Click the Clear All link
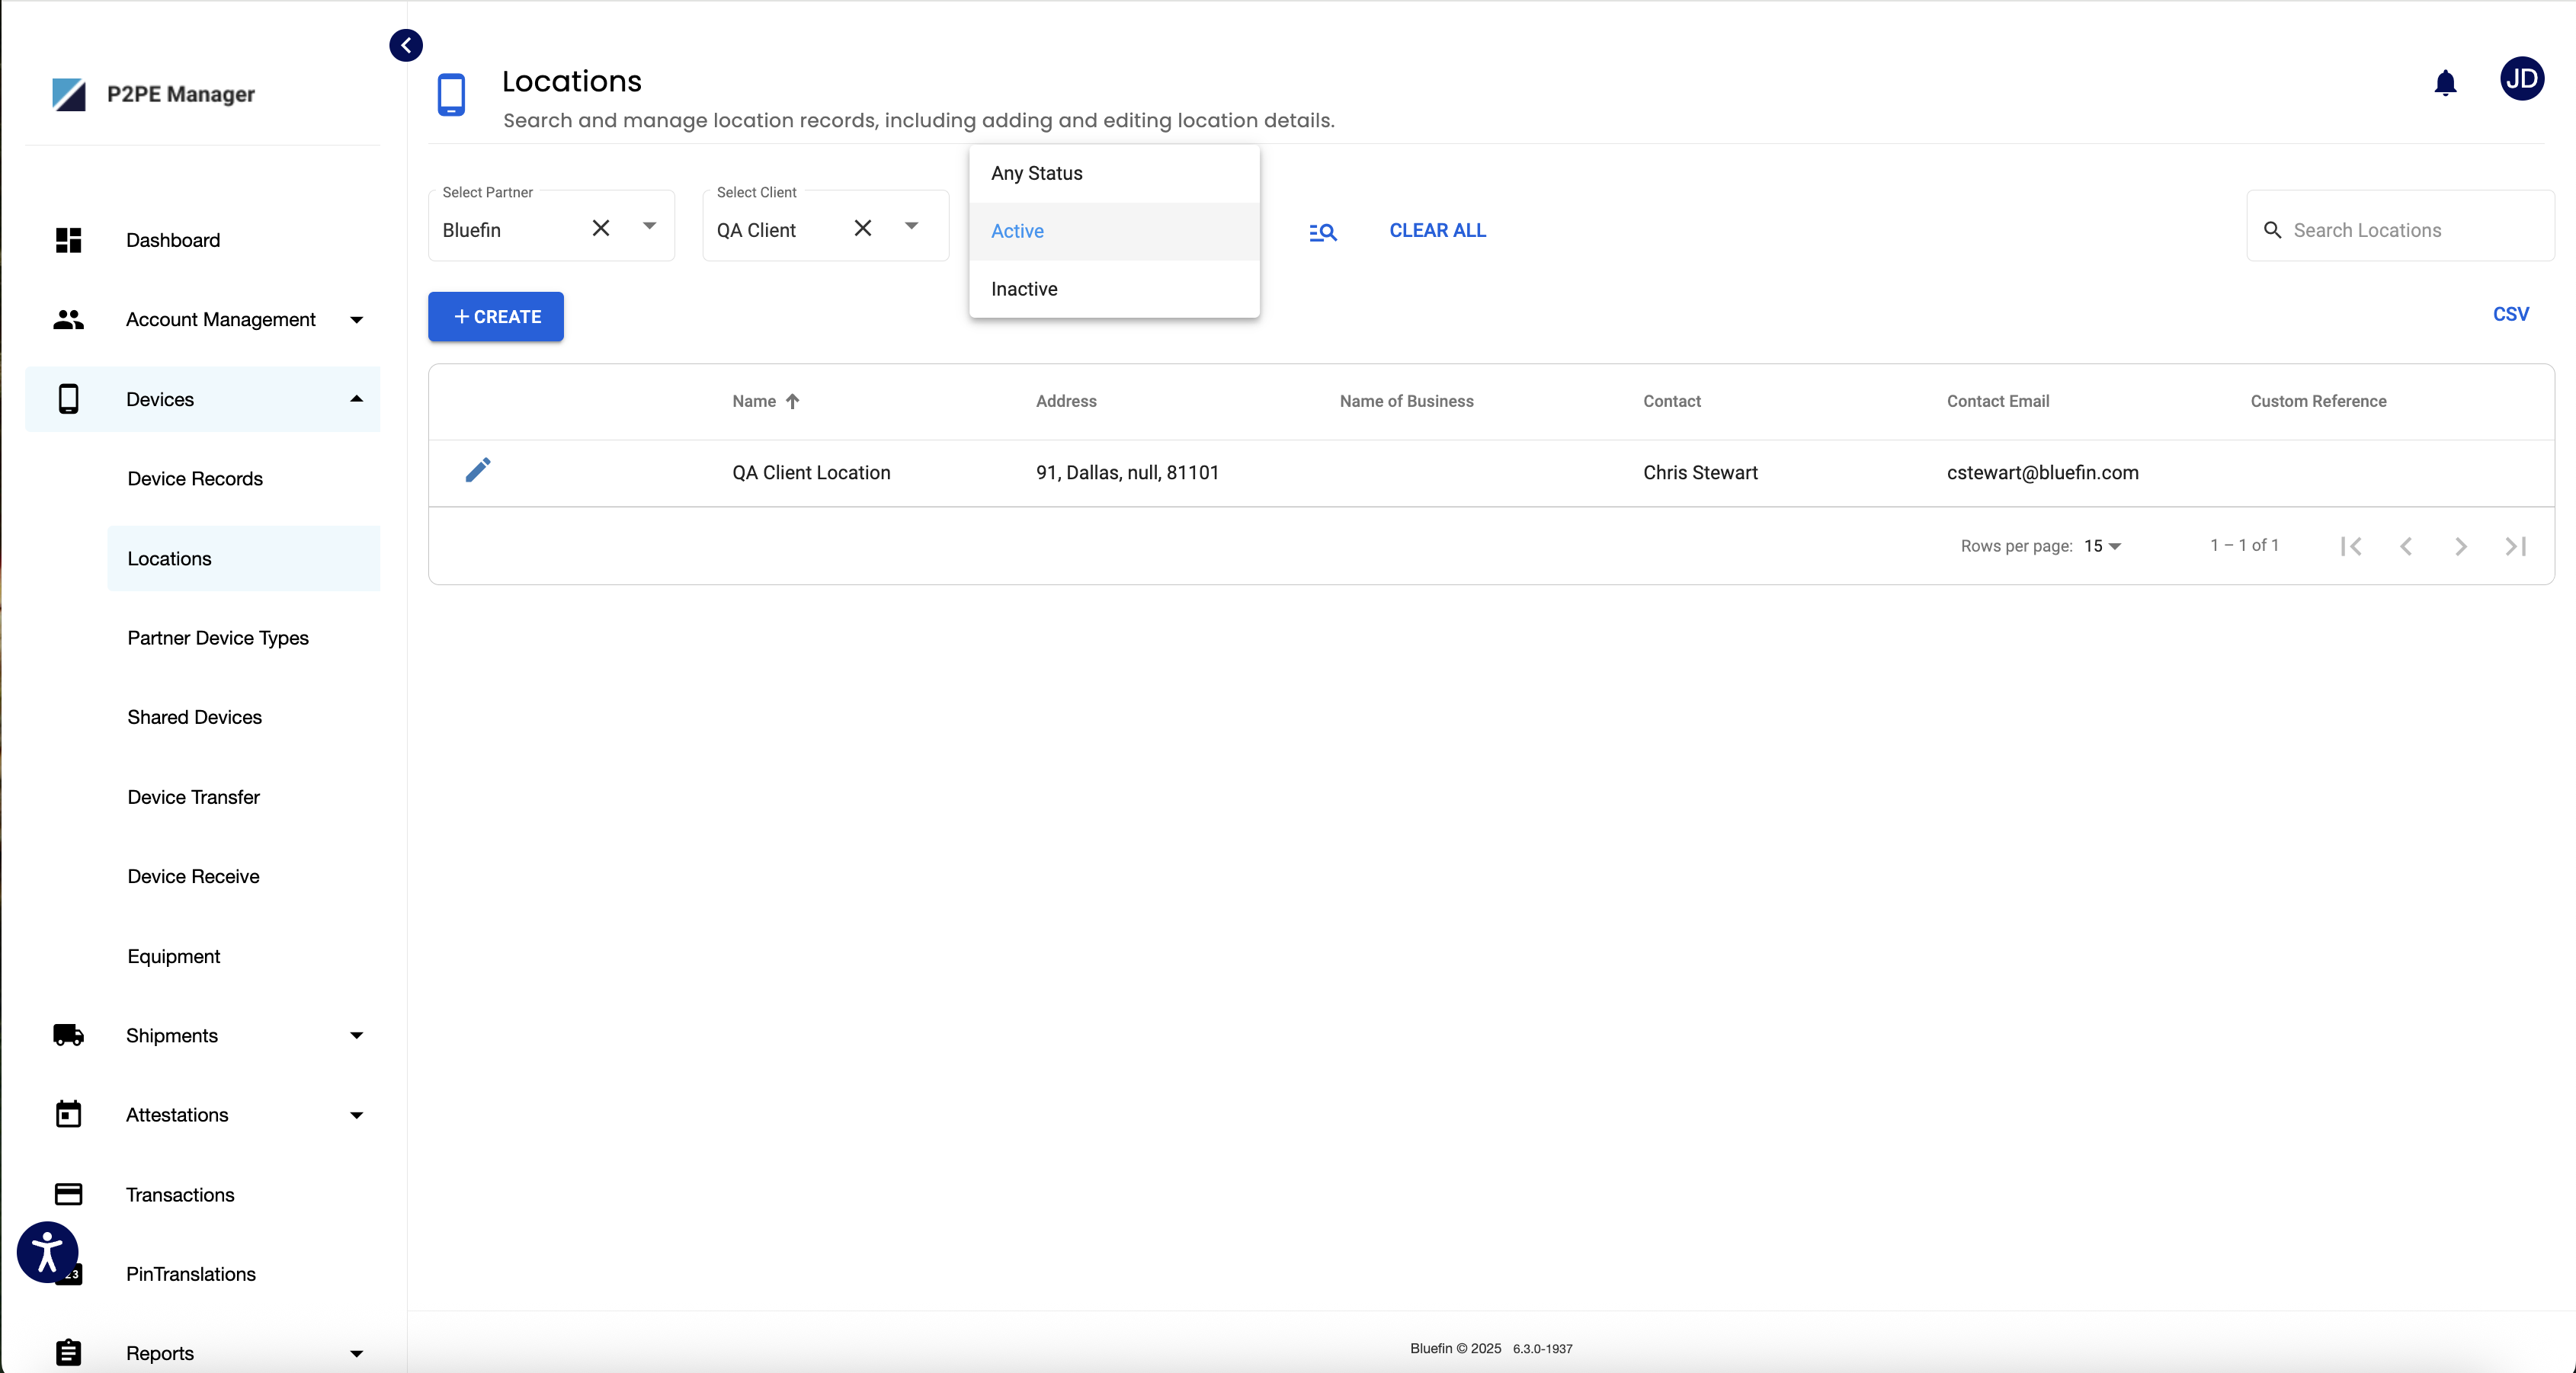This screenshot has width=2576, height=1373. coord(1437,230)
